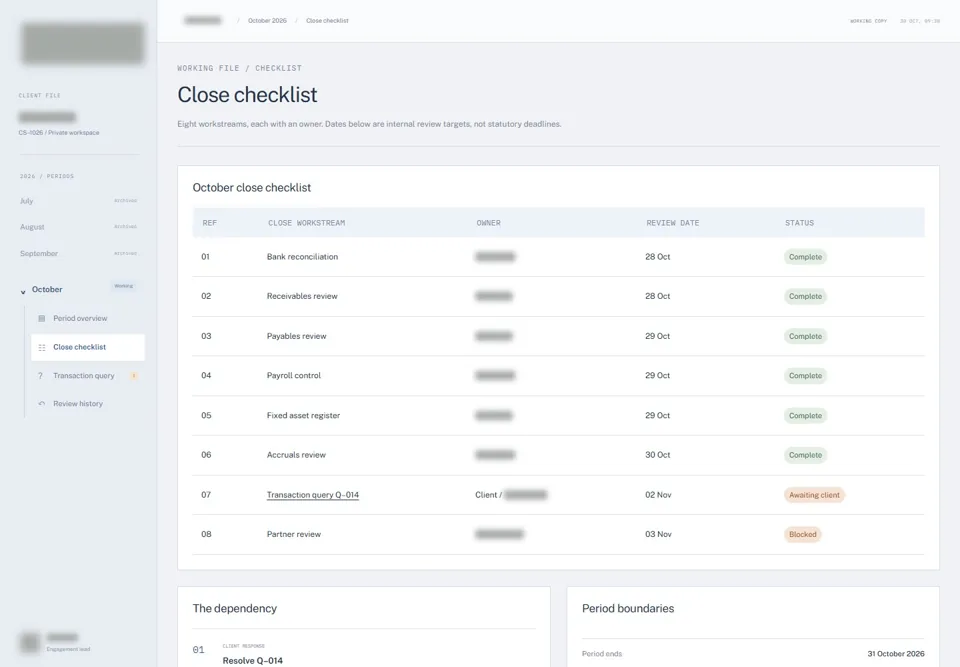This screenshot has height=667, width=960.
Task: Click the 03 Nov review date
Action: point(658,534)
